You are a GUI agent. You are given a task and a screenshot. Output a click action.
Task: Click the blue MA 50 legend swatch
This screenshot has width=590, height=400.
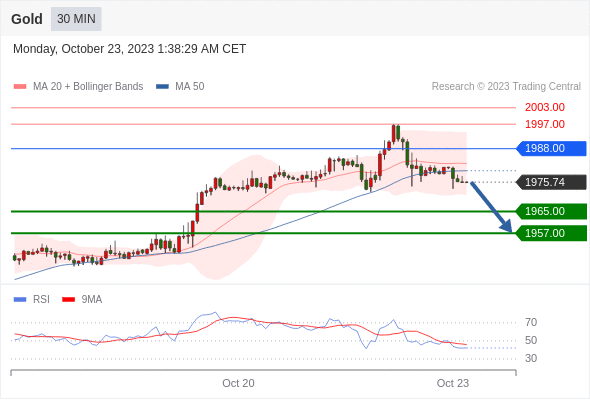(x=162, y=87)
